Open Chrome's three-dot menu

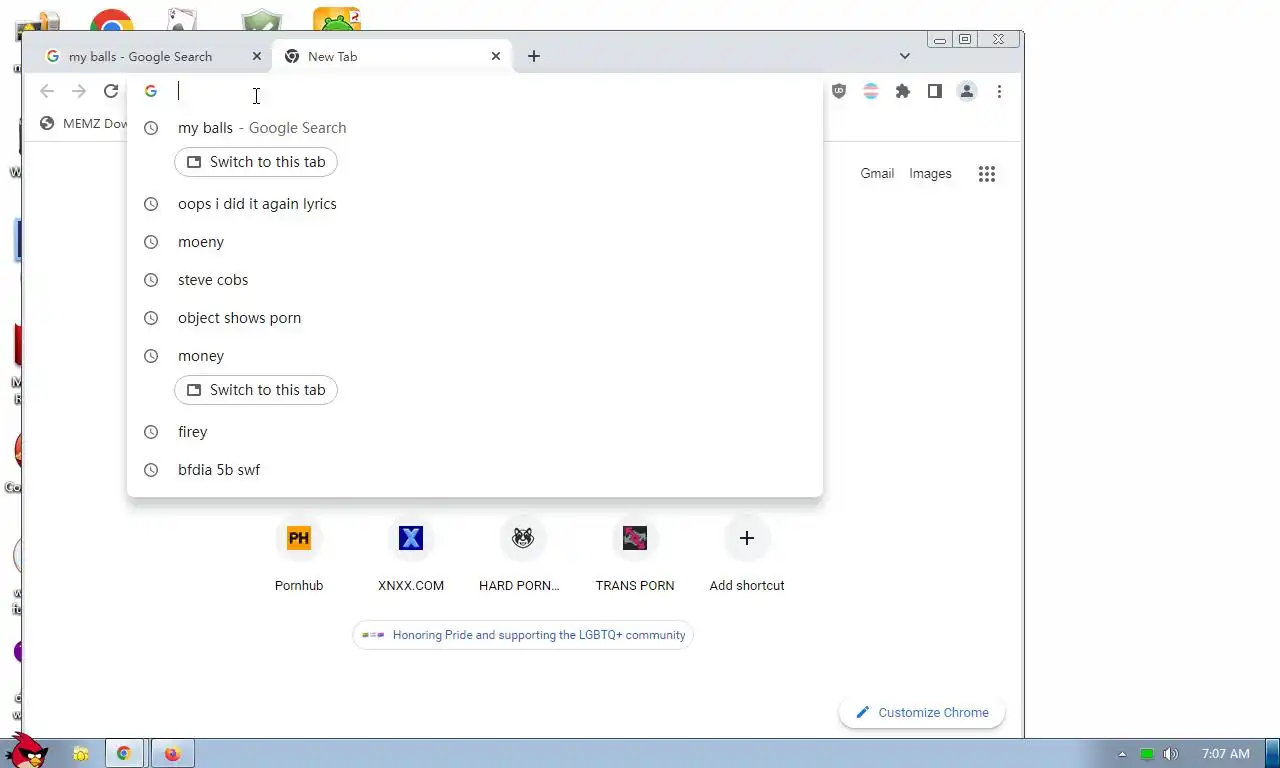[999, 91]
